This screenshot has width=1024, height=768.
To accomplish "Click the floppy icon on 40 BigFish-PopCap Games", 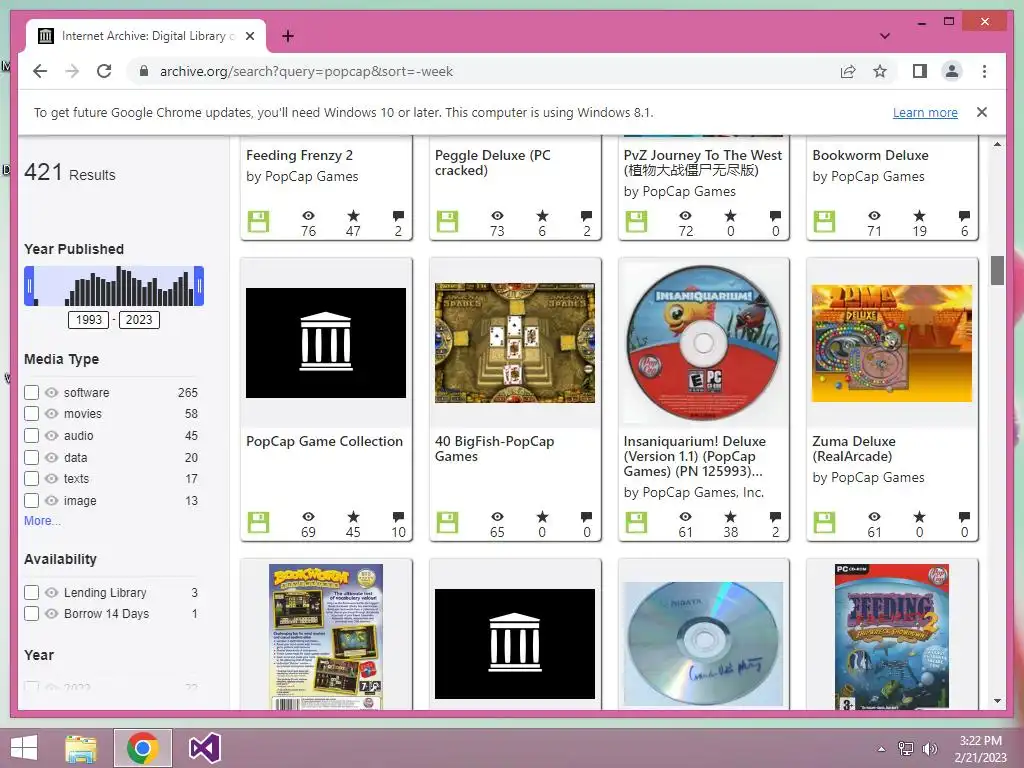I will pos(447,522).
